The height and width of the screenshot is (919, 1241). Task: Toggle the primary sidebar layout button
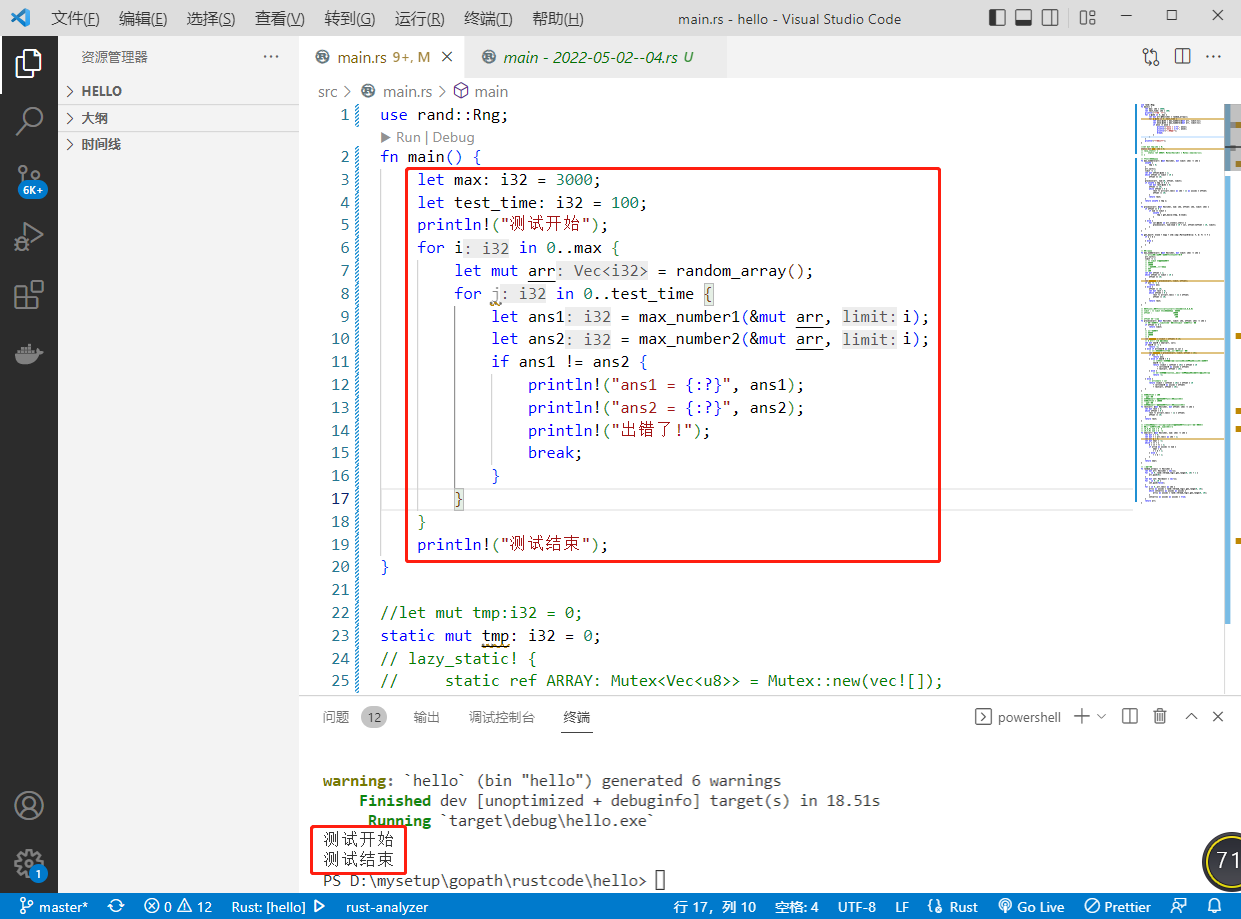998,17
